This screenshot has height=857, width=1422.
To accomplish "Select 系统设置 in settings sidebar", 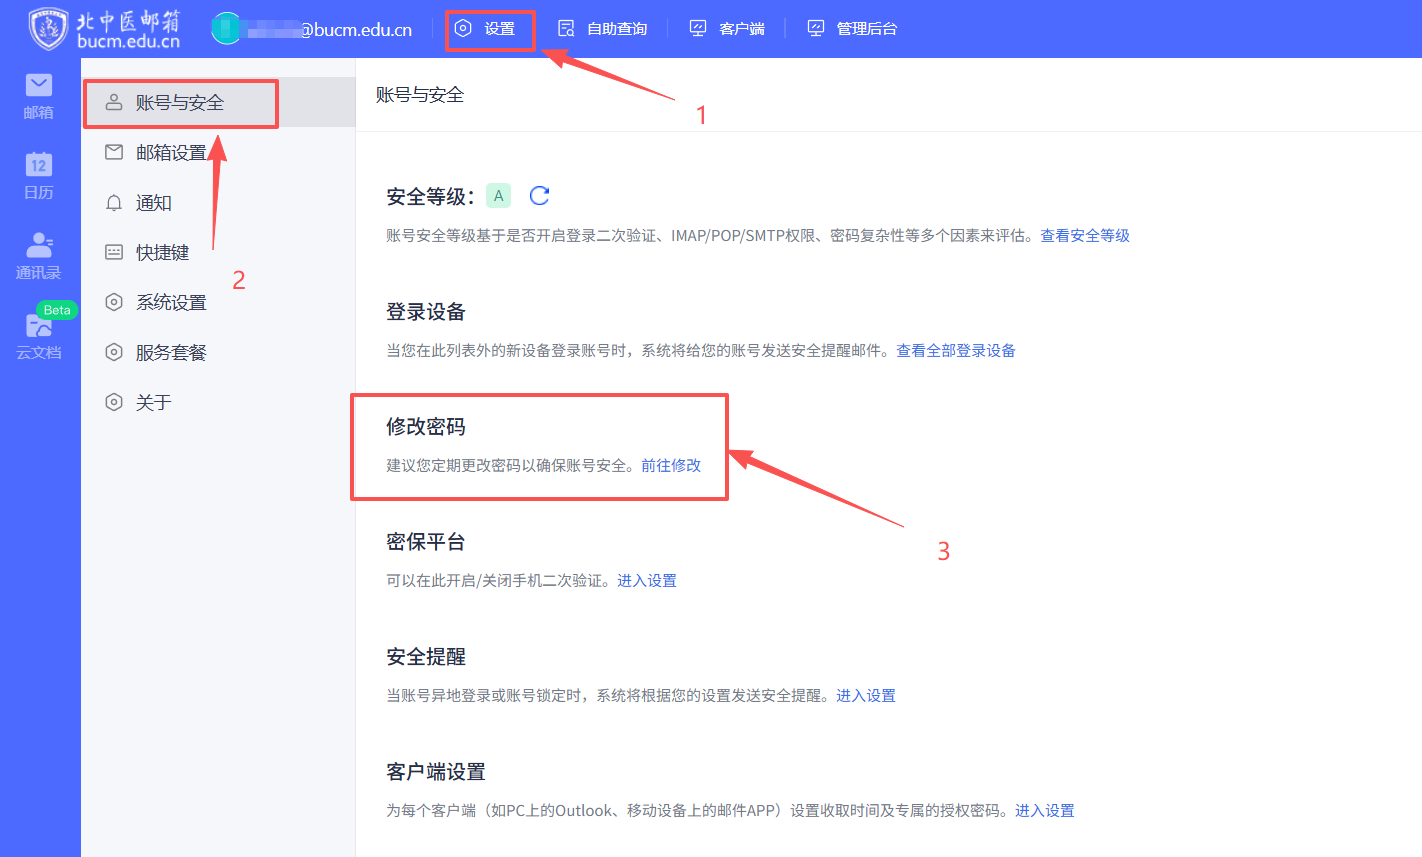I will click(x=171, y=303).
